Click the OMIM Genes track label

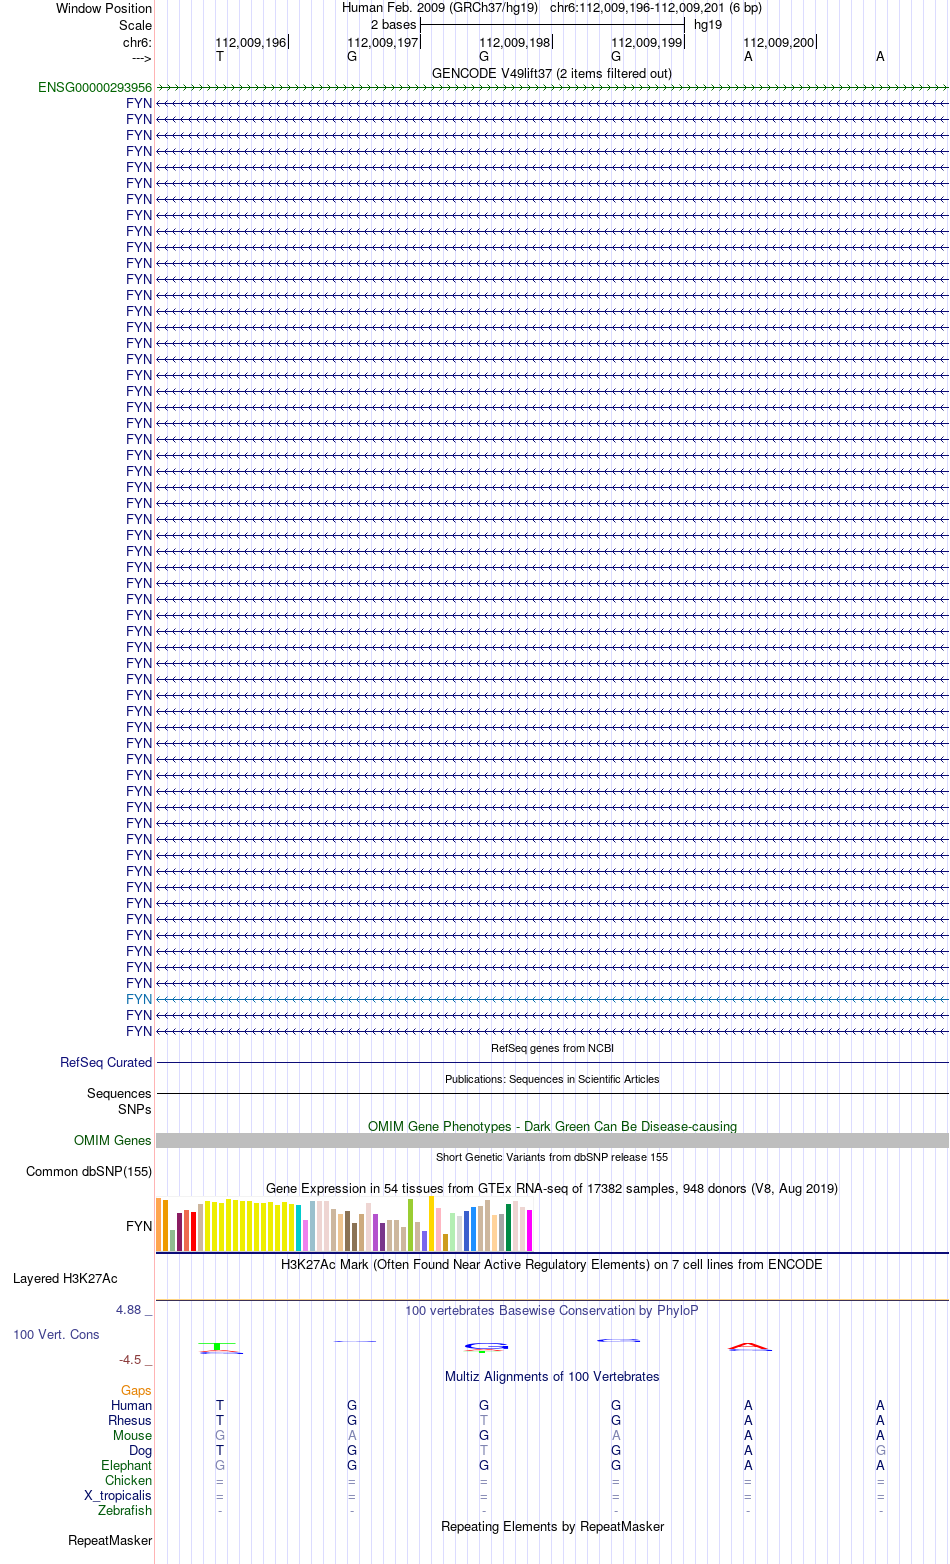[x=113, y=1141]
